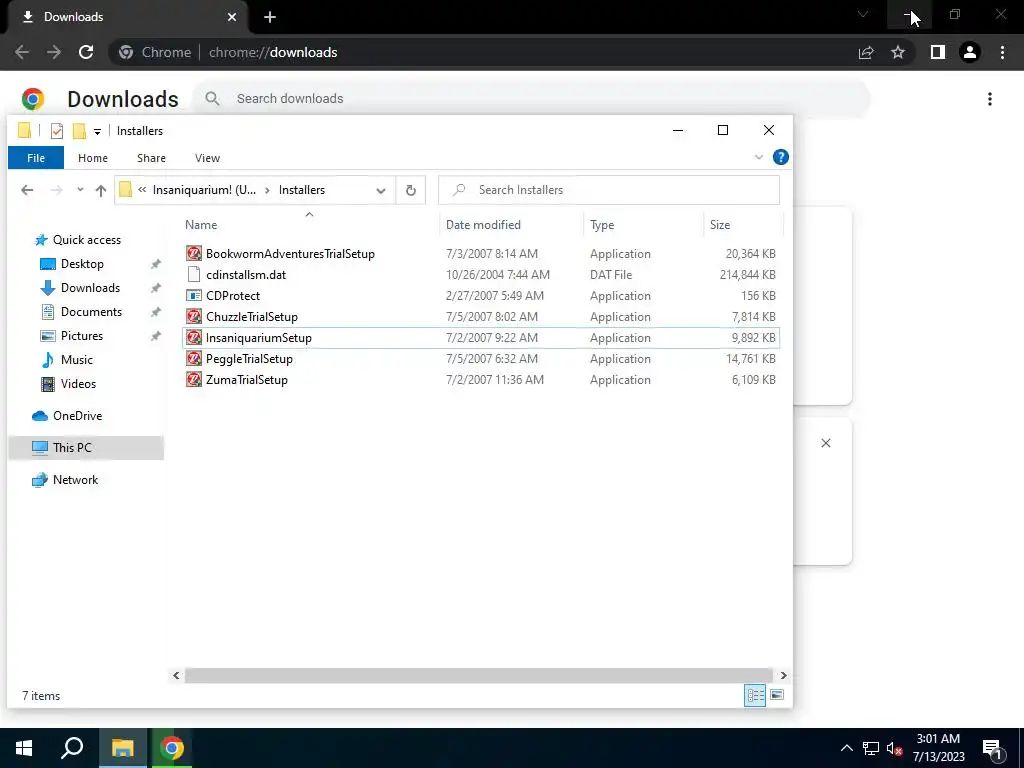
Task: Customize Quick Access Toolbar dropdown
Action: tap(97, 131)
